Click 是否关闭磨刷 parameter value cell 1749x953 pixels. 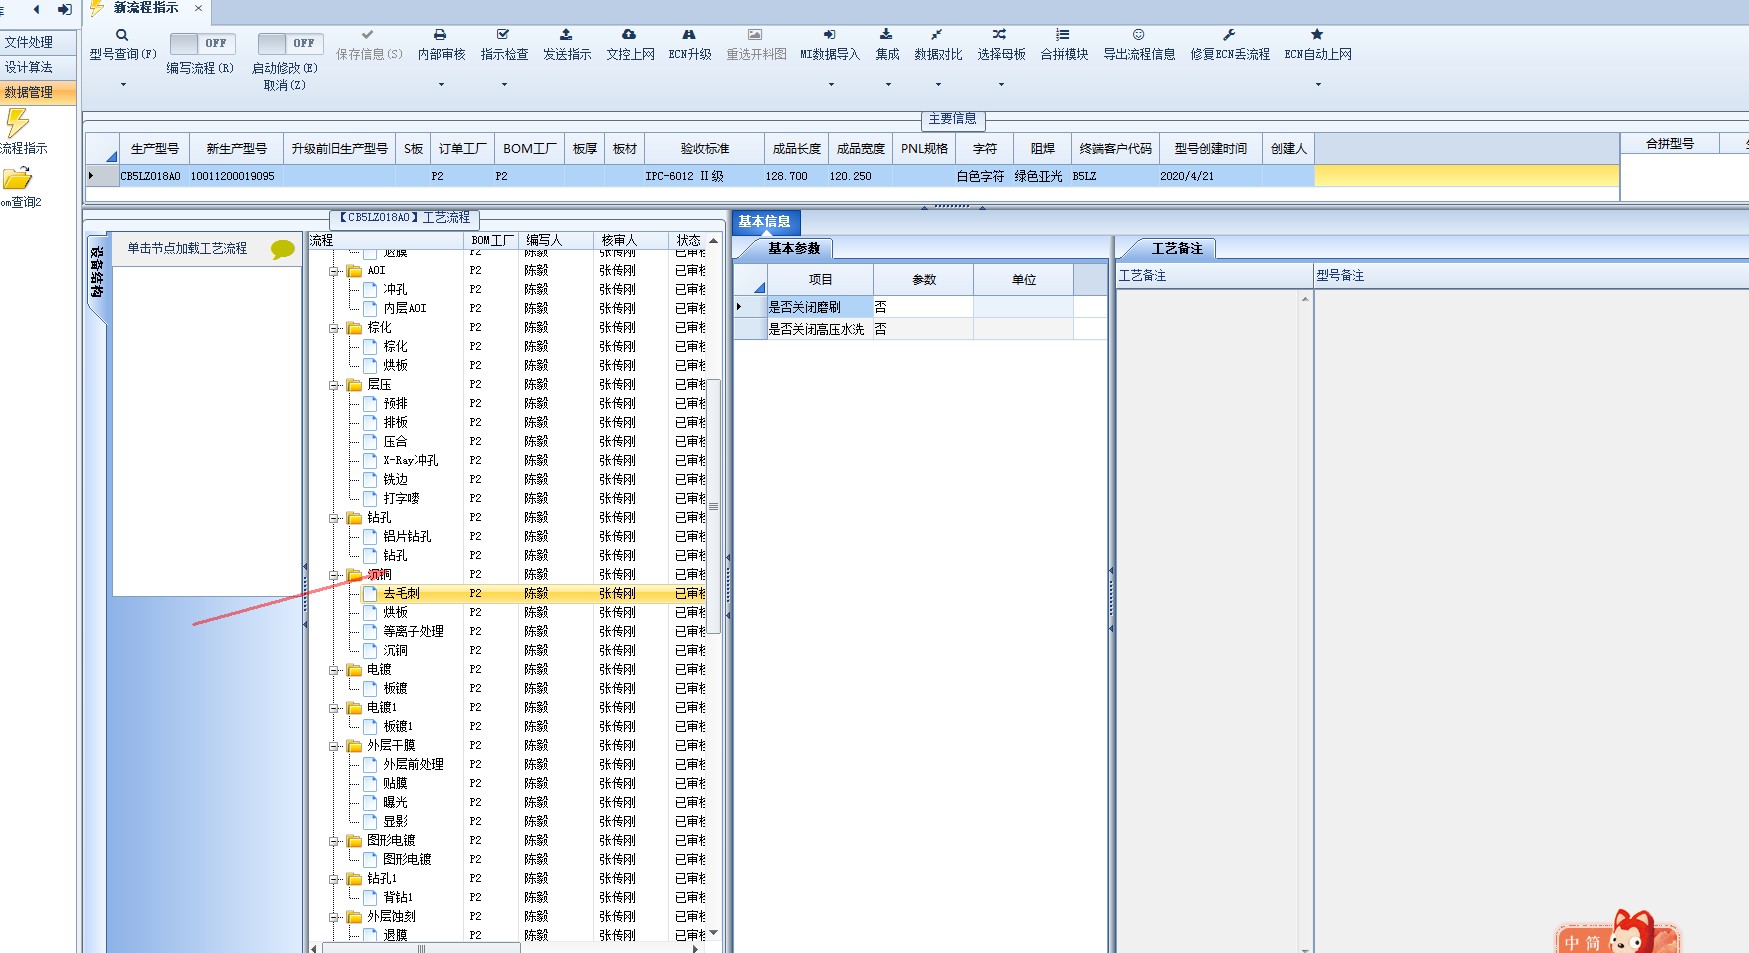tap(923, 307)
